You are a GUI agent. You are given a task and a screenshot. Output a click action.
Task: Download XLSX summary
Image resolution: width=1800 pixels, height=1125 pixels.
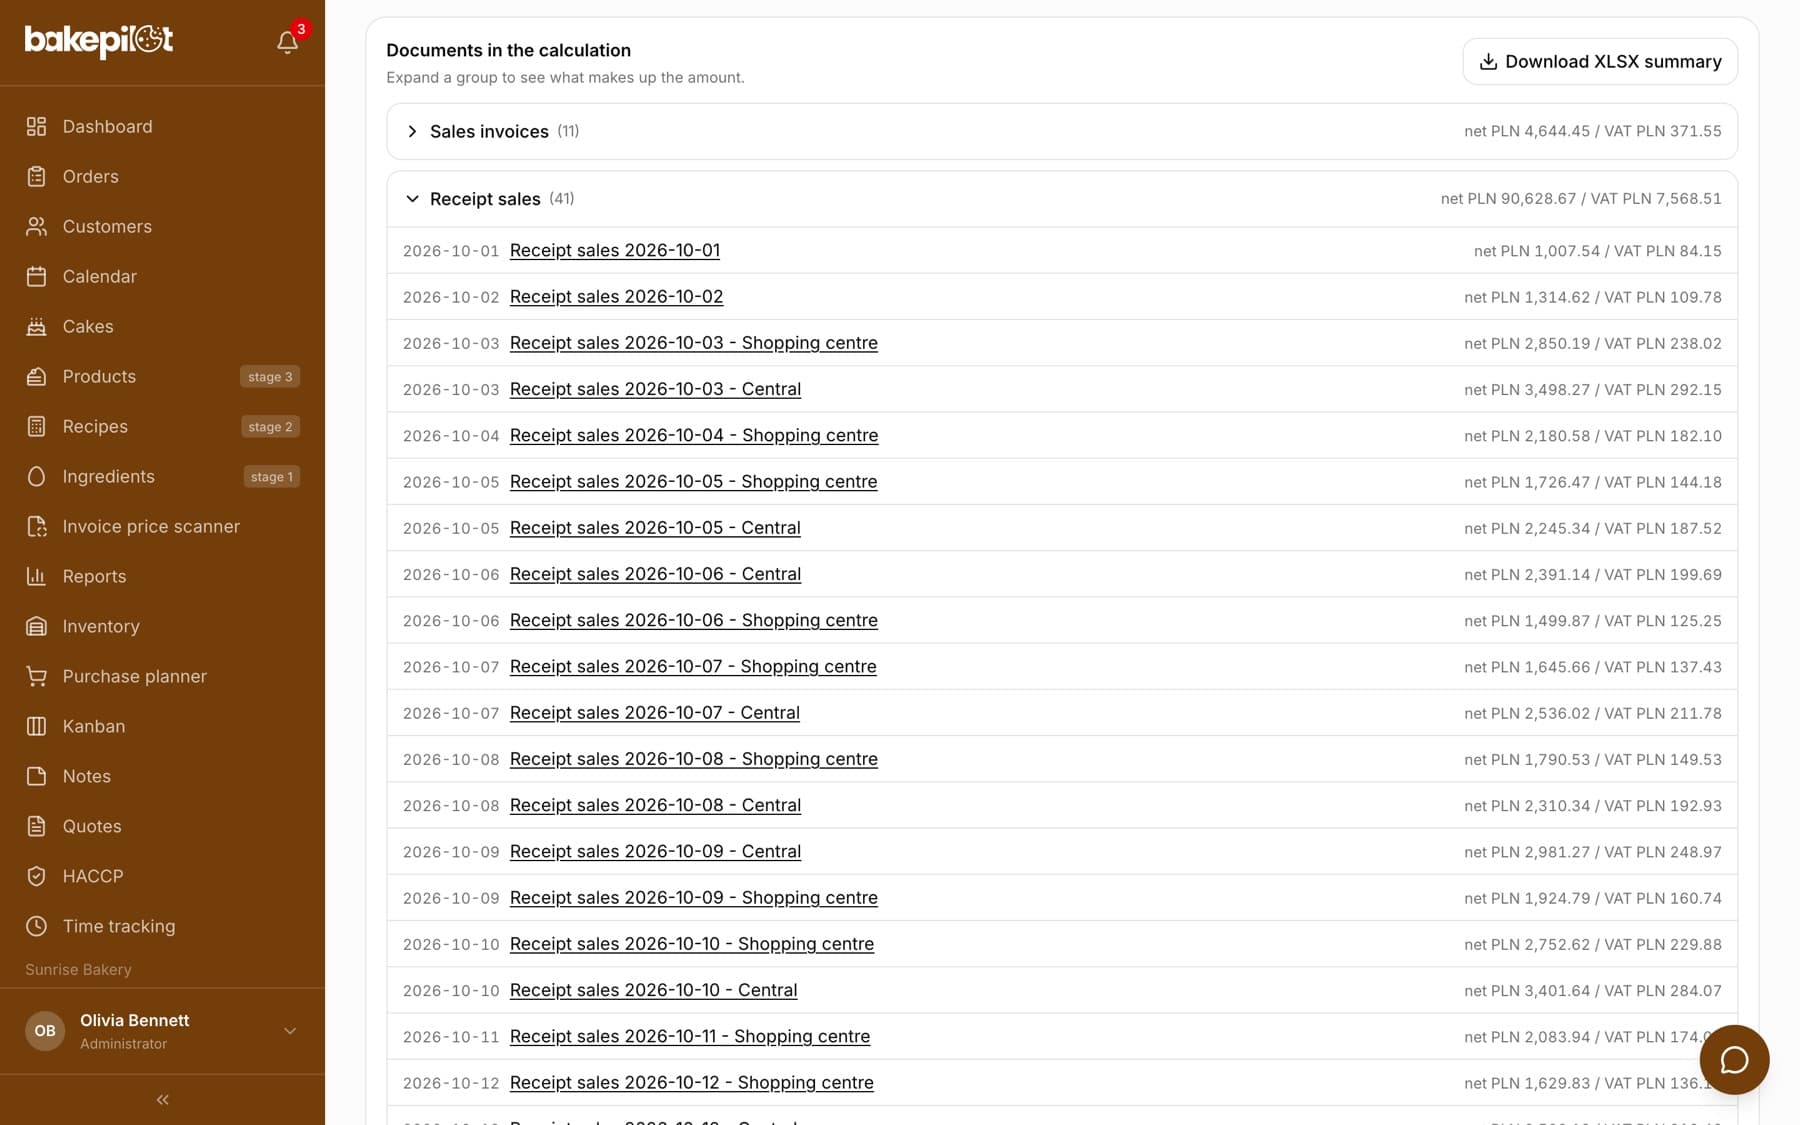click(1600, 62)
